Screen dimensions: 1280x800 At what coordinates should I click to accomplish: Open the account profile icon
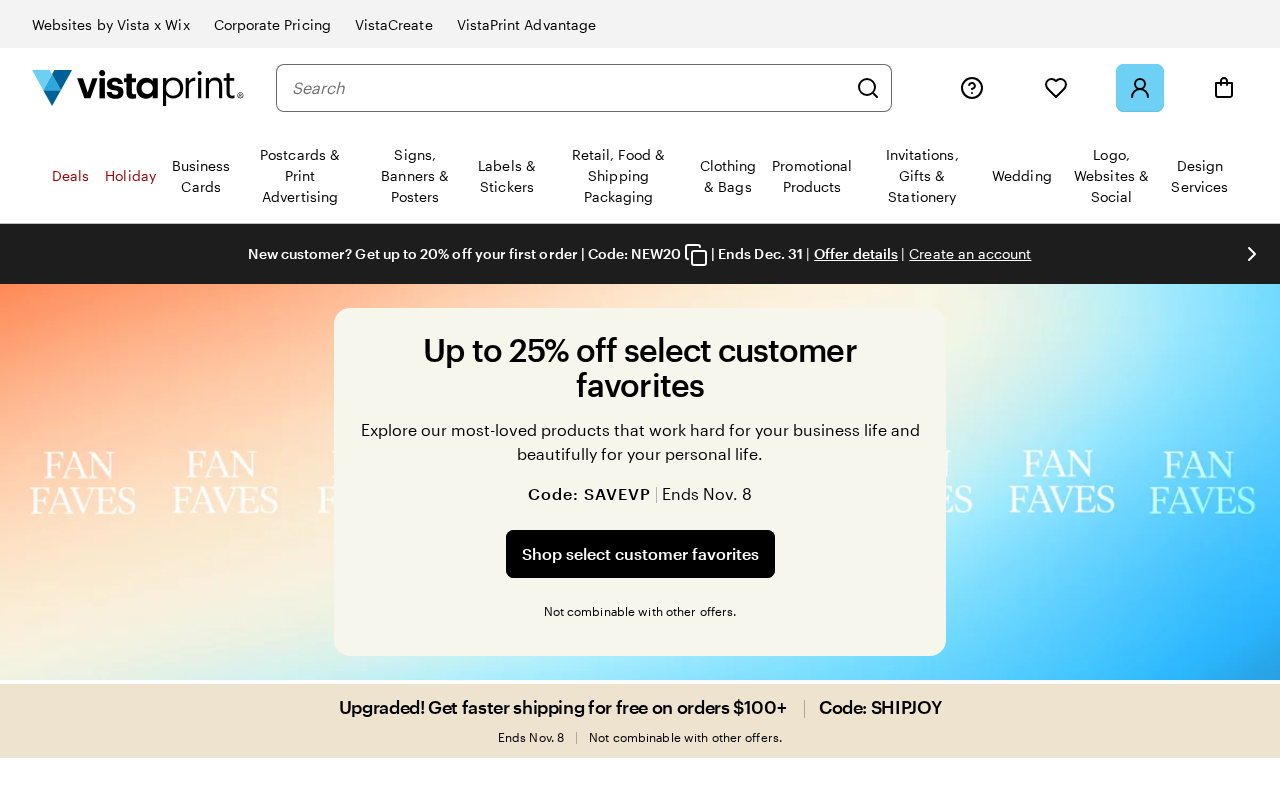point(1140,88)
